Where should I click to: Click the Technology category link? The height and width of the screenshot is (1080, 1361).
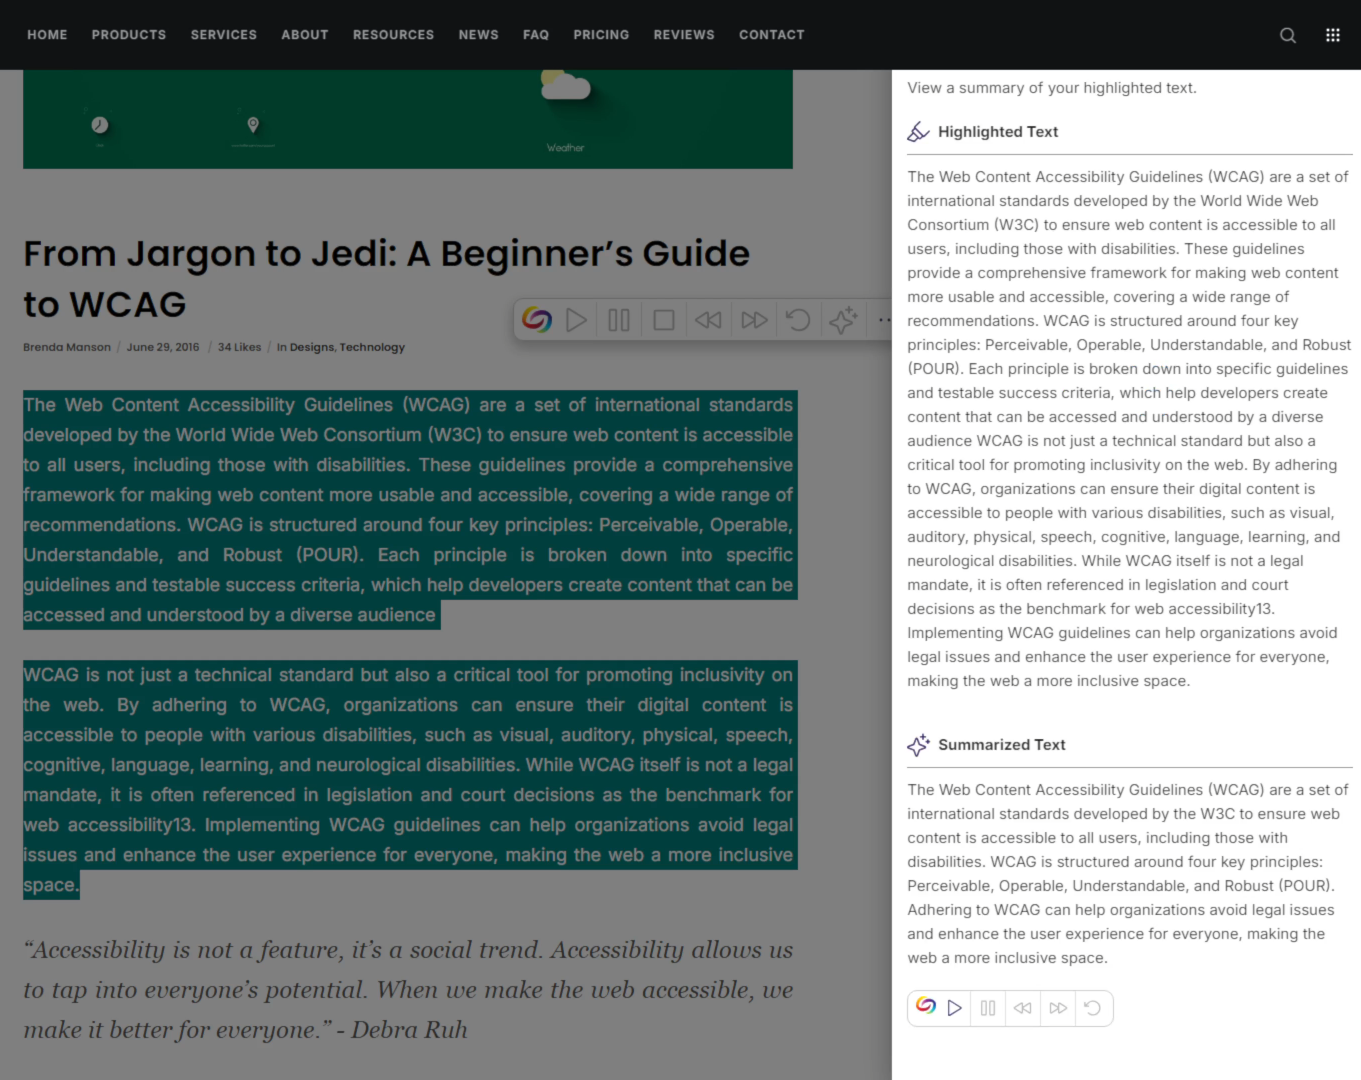coord(372,347)
